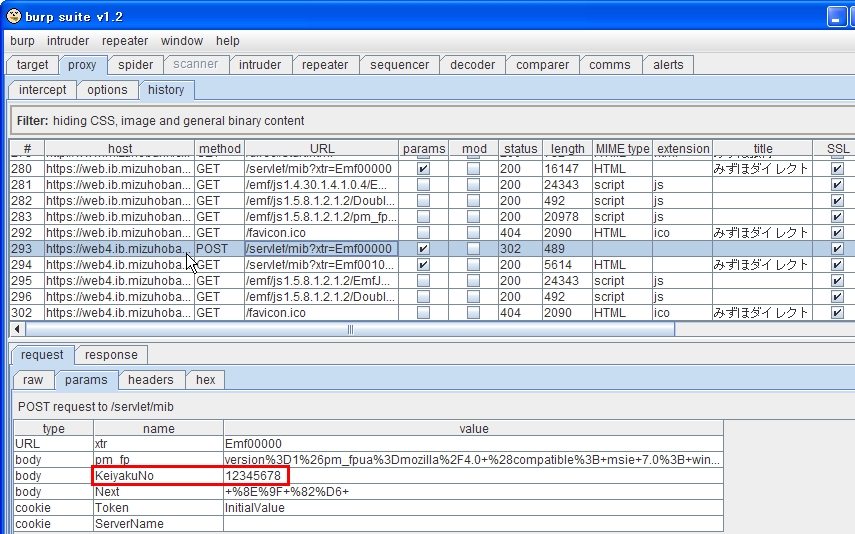Open the proxy options sub-tab
This screenshot has width=855, height=534.
[107, 90]
